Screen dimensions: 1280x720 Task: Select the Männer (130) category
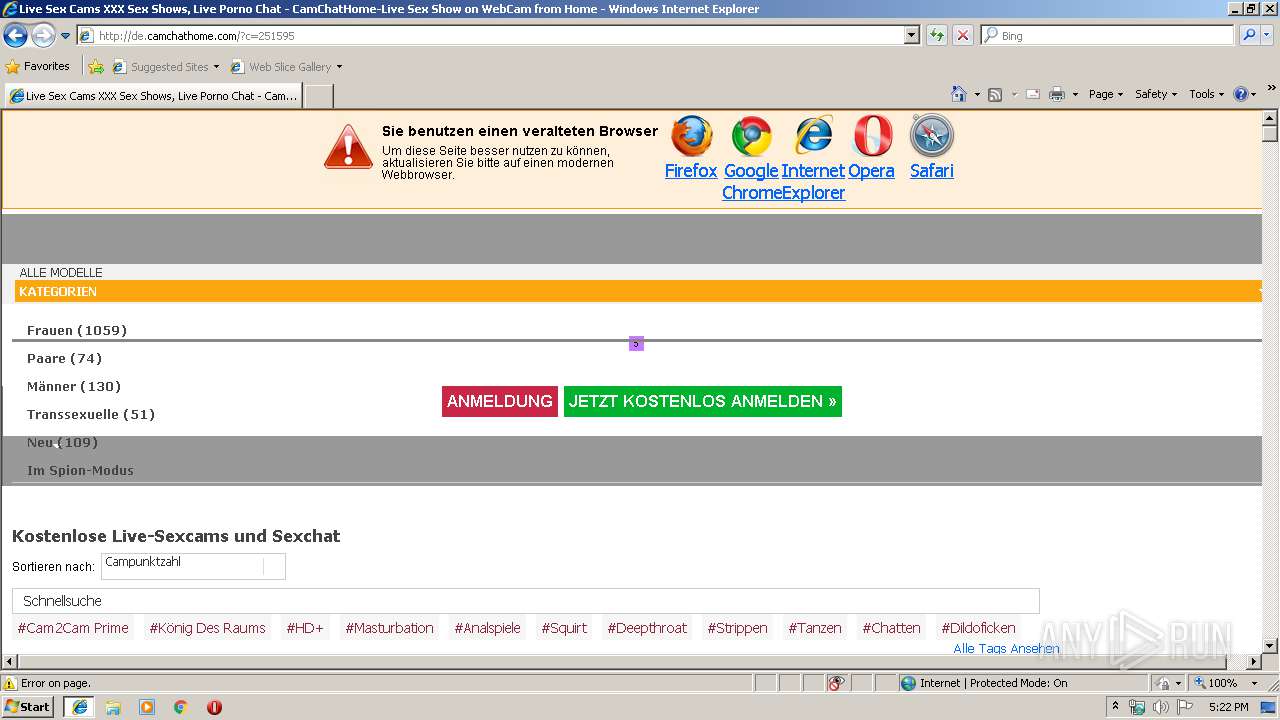point(74,386)
